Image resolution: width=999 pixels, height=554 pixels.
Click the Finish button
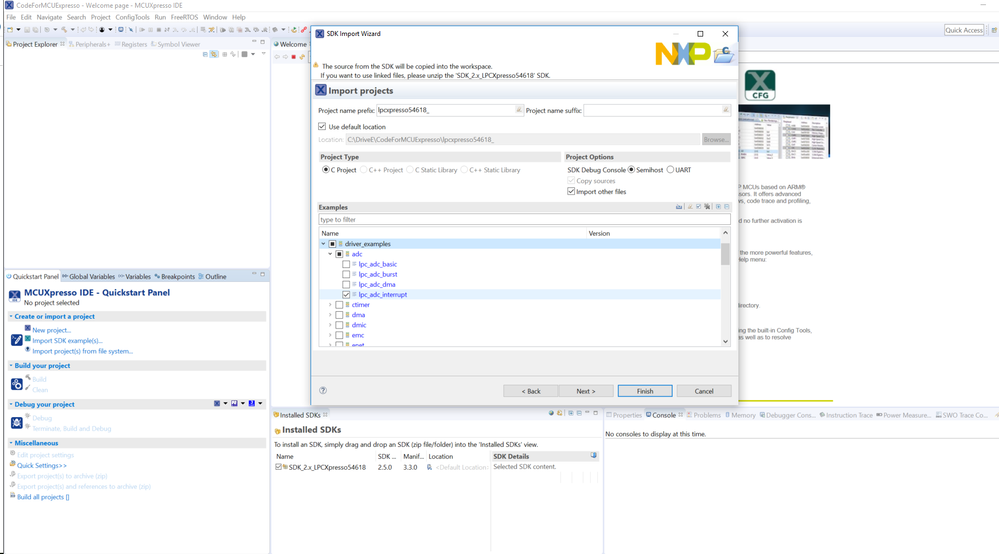point(645,391)
